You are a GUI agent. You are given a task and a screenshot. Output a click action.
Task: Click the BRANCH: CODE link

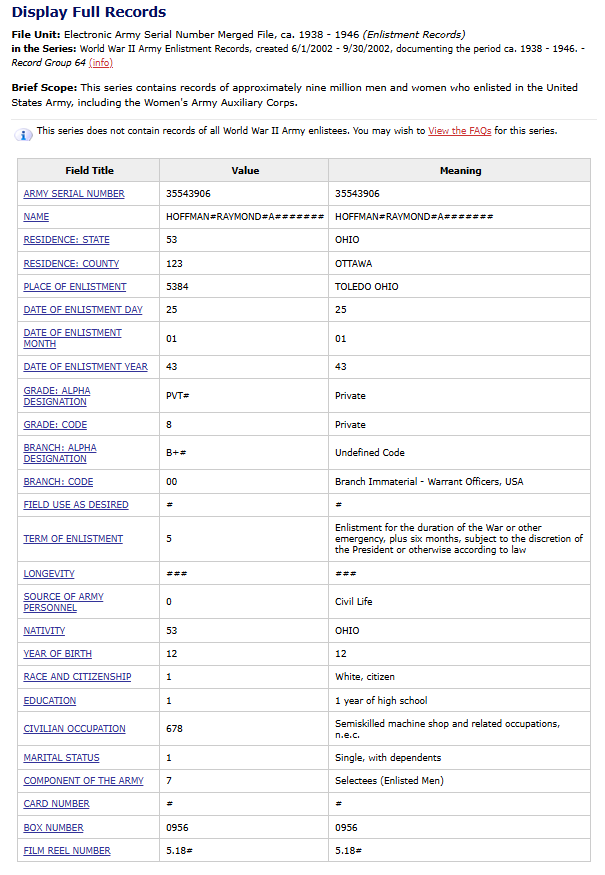point(58,482)
